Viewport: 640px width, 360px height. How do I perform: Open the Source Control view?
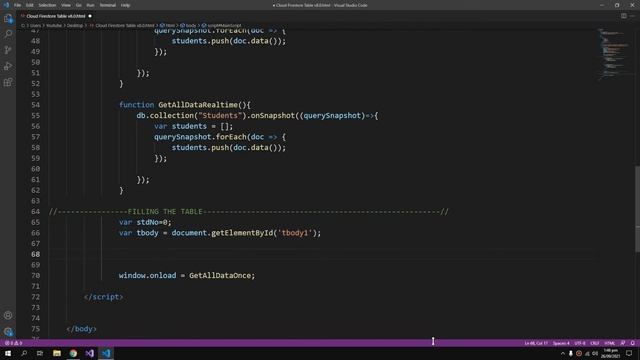pyautogui.click(x=8, y=50)
